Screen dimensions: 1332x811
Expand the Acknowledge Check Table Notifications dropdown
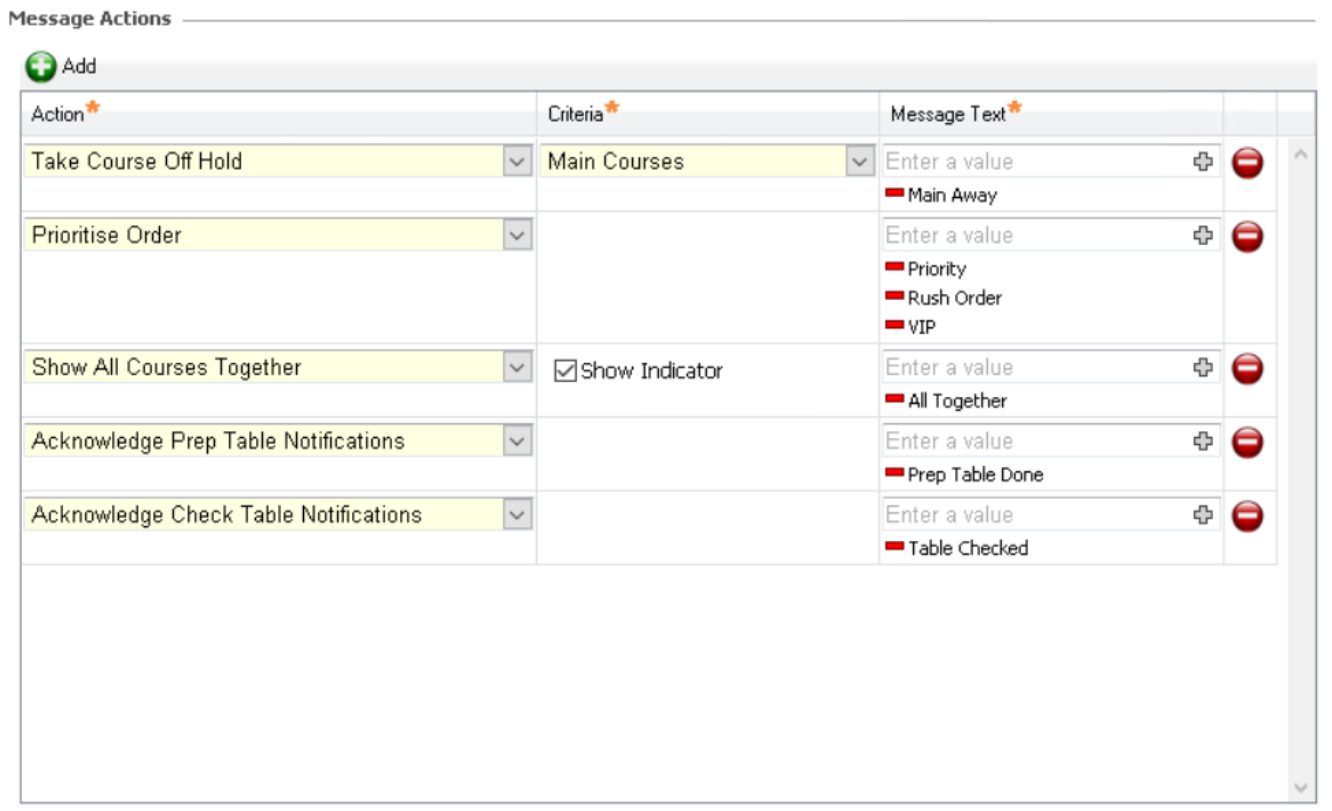[x=516, y=515]
